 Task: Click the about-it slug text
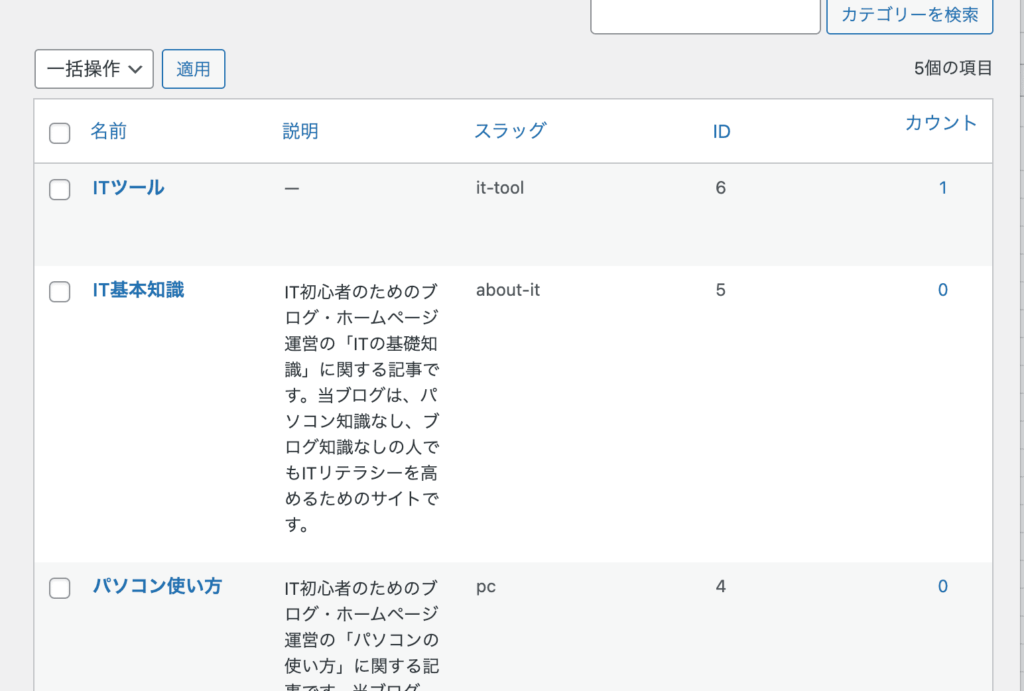(508, 290)
